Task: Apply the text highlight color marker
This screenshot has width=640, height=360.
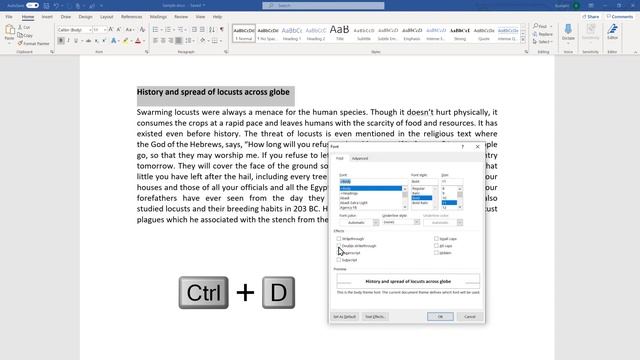Action: coord(126,41)
